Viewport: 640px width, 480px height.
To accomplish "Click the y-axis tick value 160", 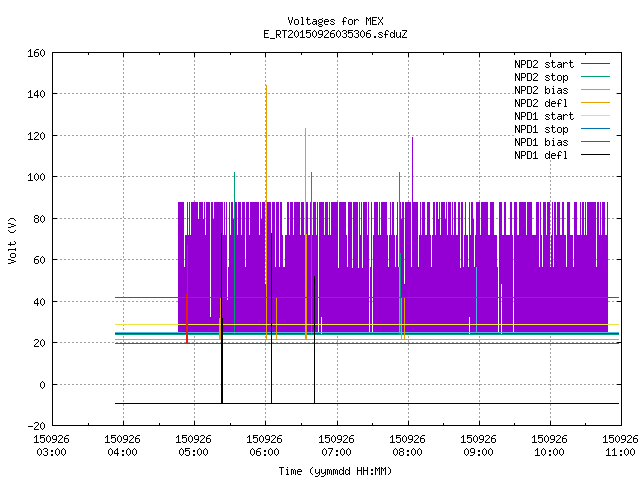I will [x=36, y=53].
